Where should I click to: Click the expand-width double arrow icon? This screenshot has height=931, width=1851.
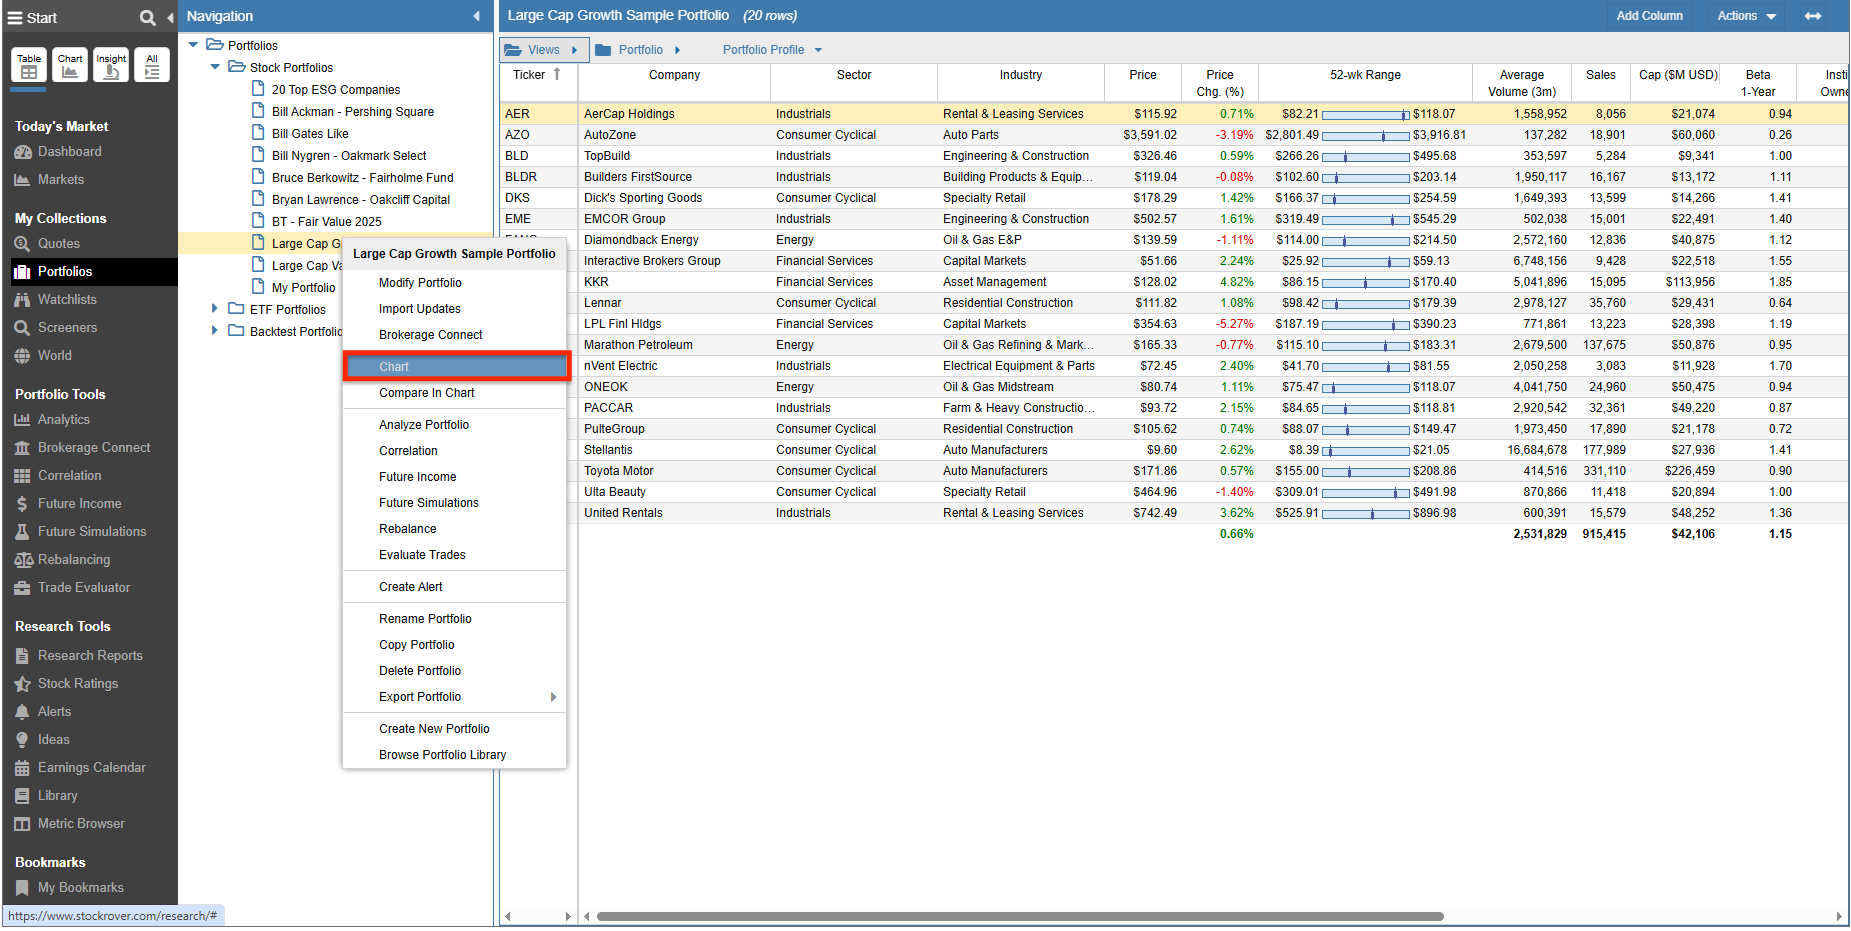point(1812,16)
